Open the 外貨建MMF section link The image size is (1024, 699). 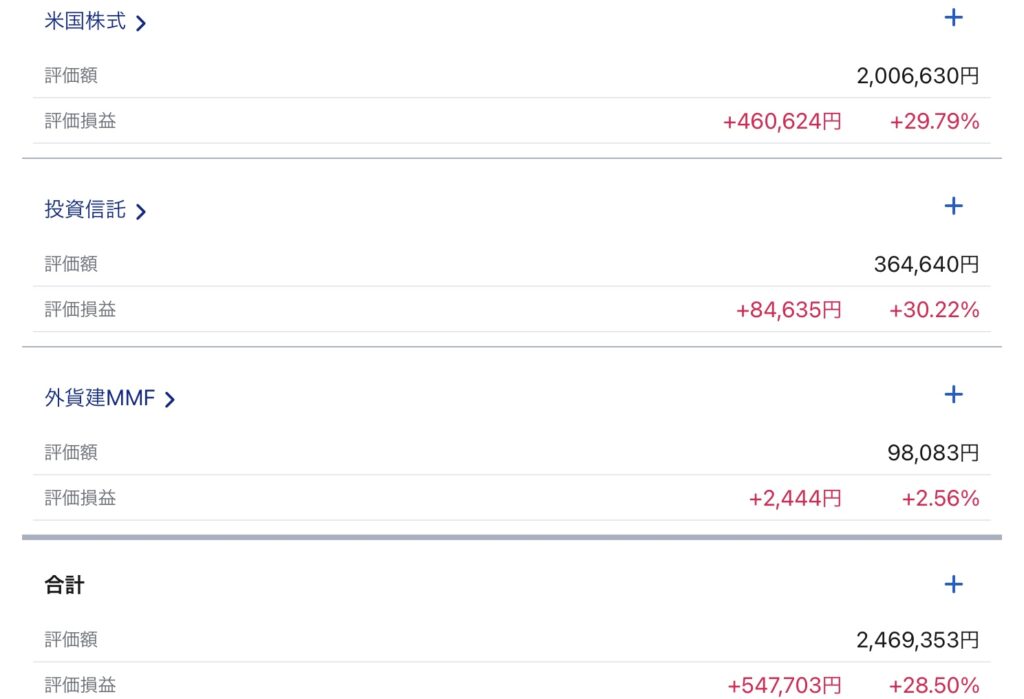click(100, 398)
